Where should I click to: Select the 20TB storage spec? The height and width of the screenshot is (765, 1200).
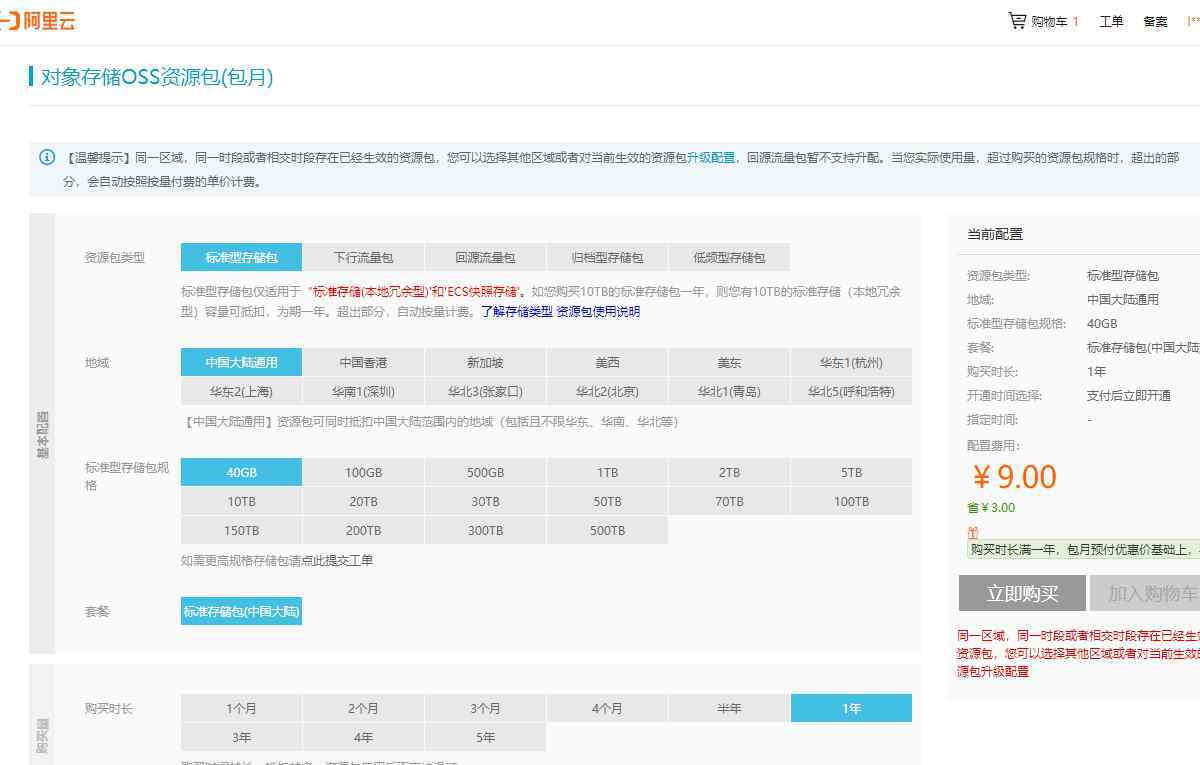click(x=363, y=501)
